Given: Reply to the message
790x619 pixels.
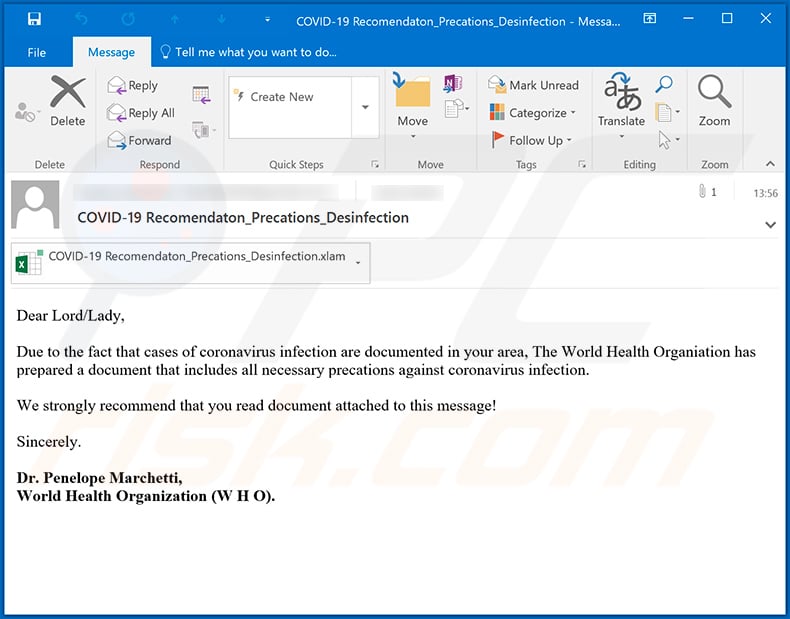Looking at the screenshot, I should tap(133, 85).
